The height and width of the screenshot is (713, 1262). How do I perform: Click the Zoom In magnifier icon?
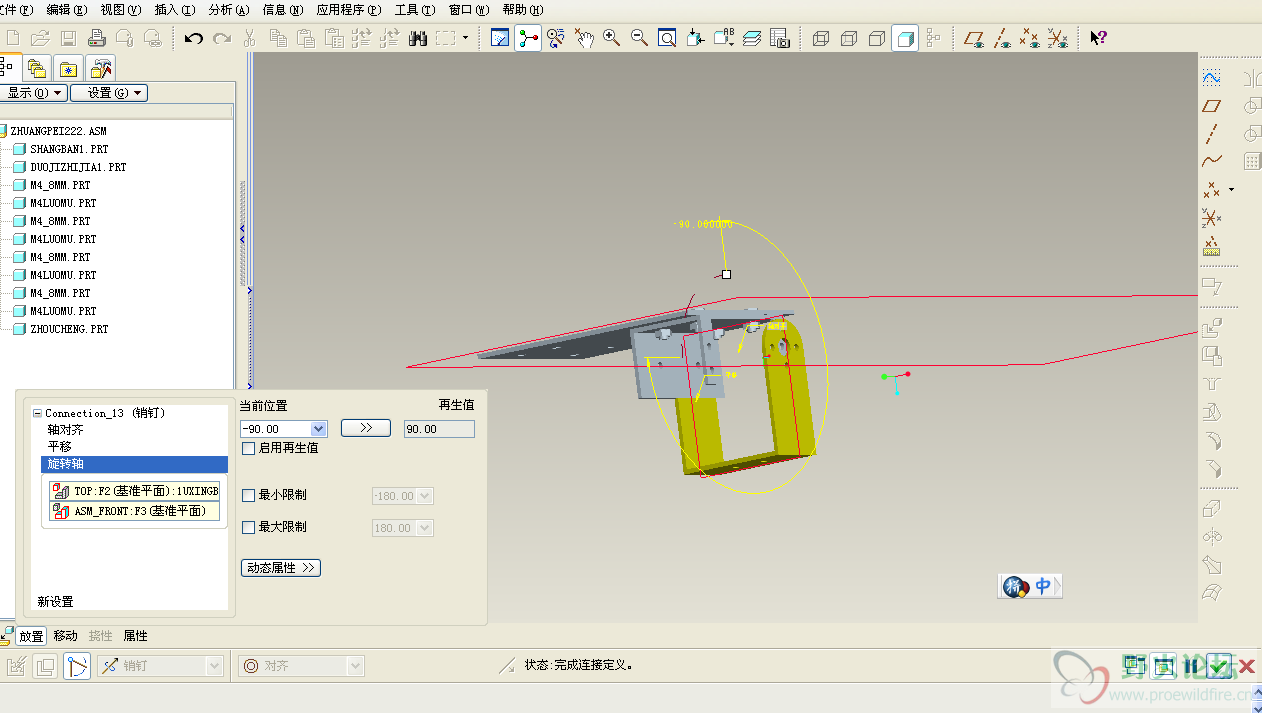point(611,38)
